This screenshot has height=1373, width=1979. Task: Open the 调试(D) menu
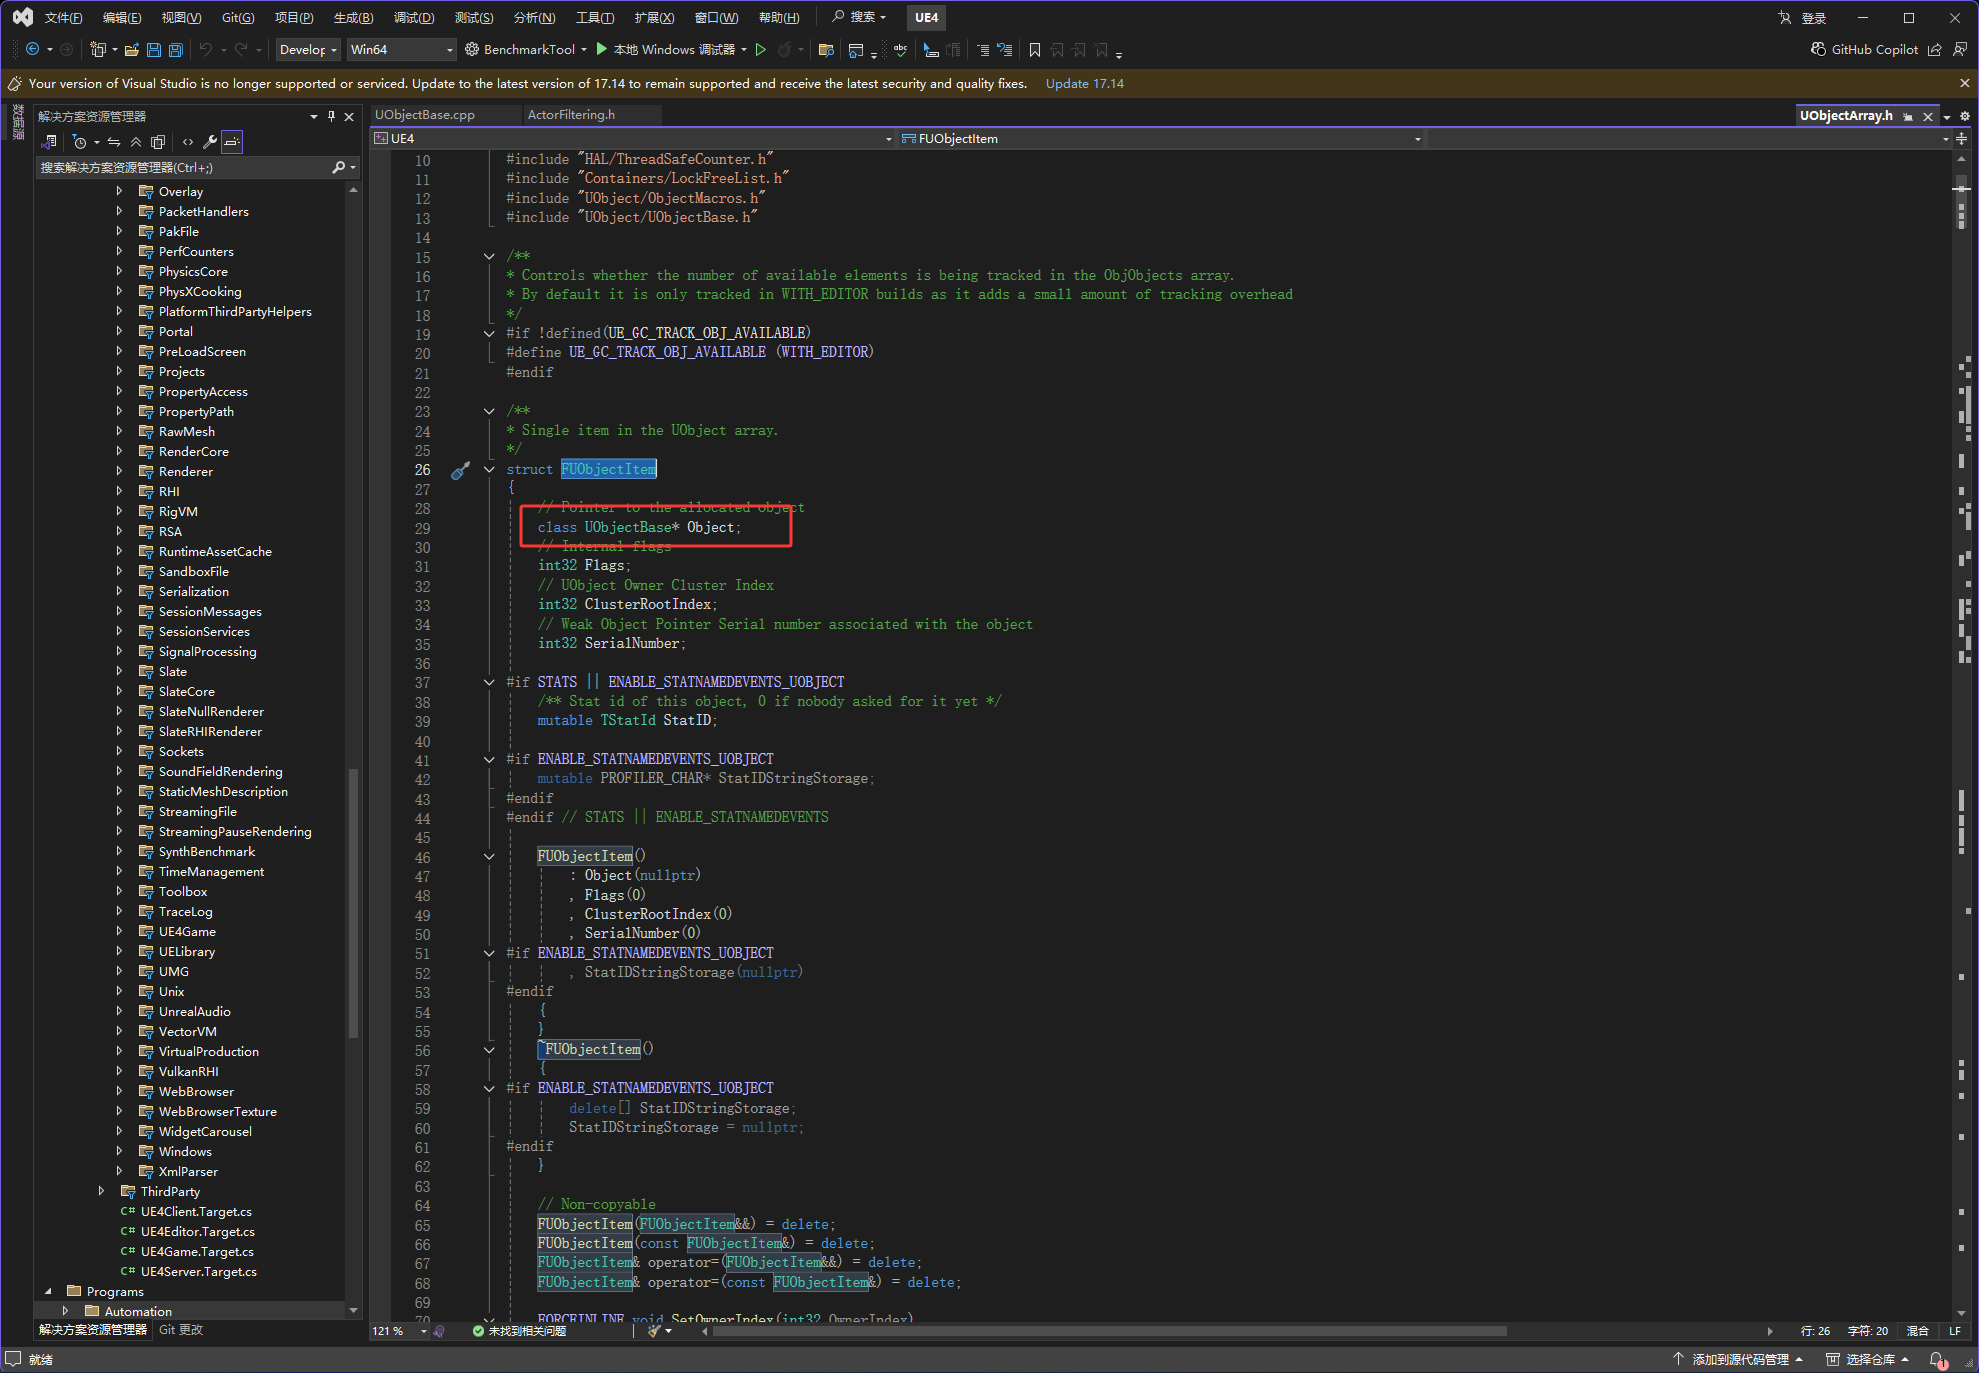coord(413,17)
